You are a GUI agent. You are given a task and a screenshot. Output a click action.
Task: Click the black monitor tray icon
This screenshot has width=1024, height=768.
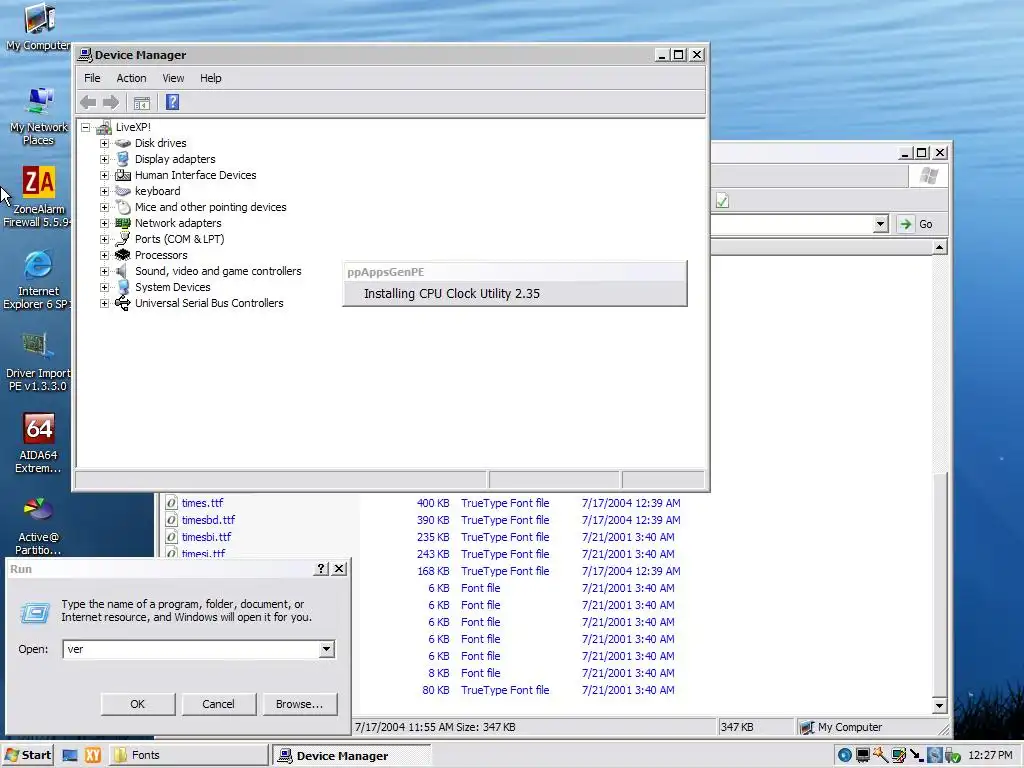863,755
